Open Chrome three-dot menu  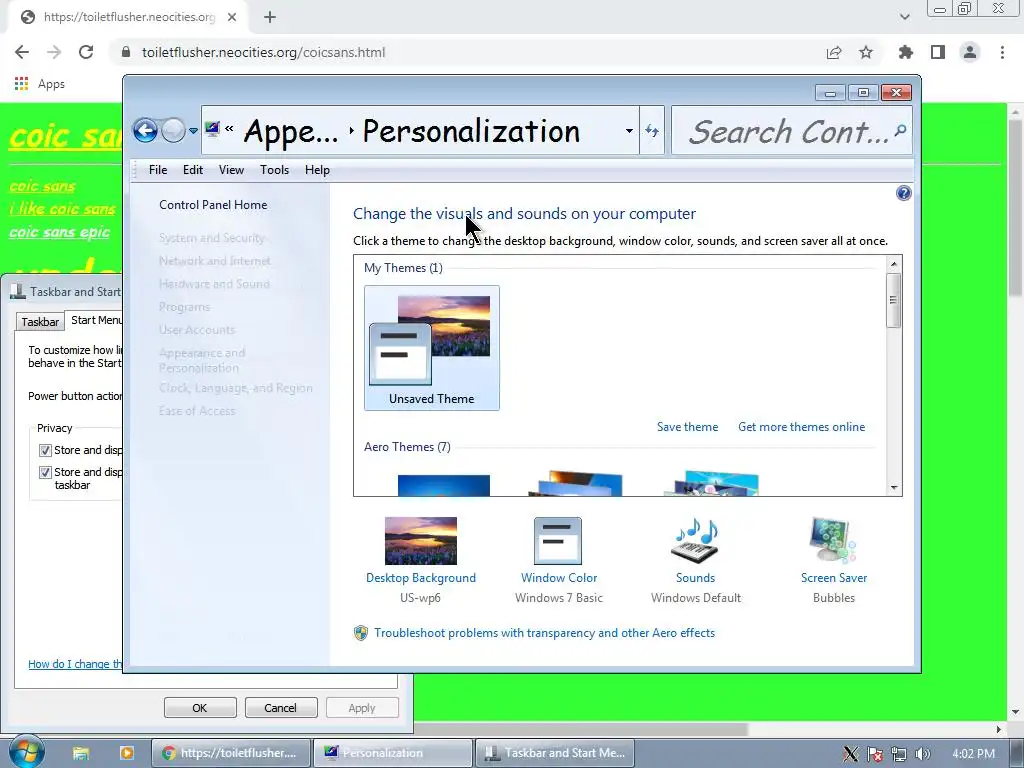tap(1002, 52)
